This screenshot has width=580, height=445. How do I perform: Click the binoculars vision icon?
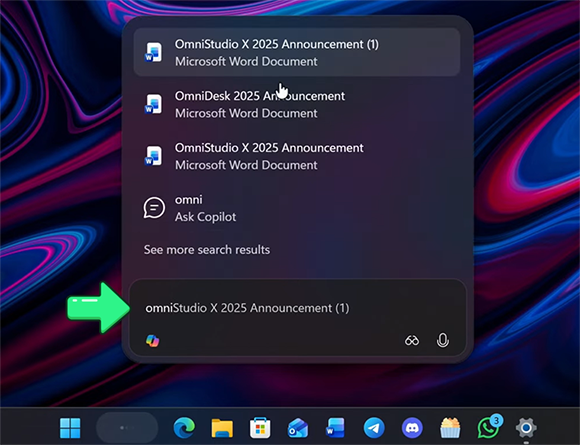coord(412,340)
